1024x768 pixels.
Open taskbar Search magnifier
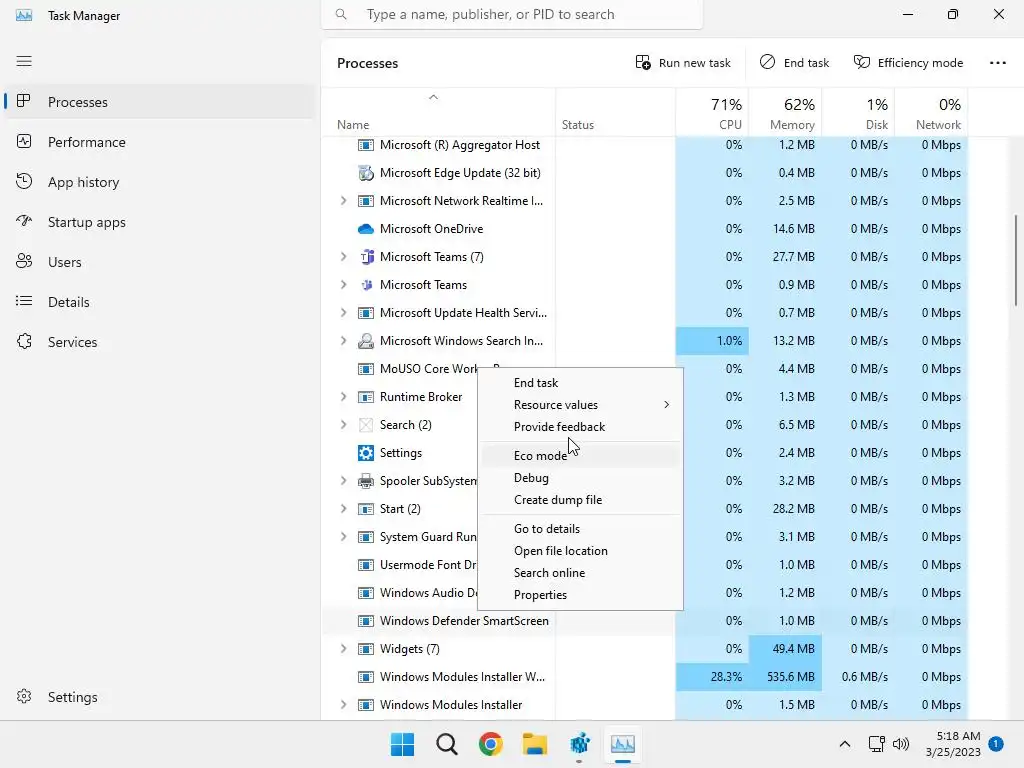447,744
